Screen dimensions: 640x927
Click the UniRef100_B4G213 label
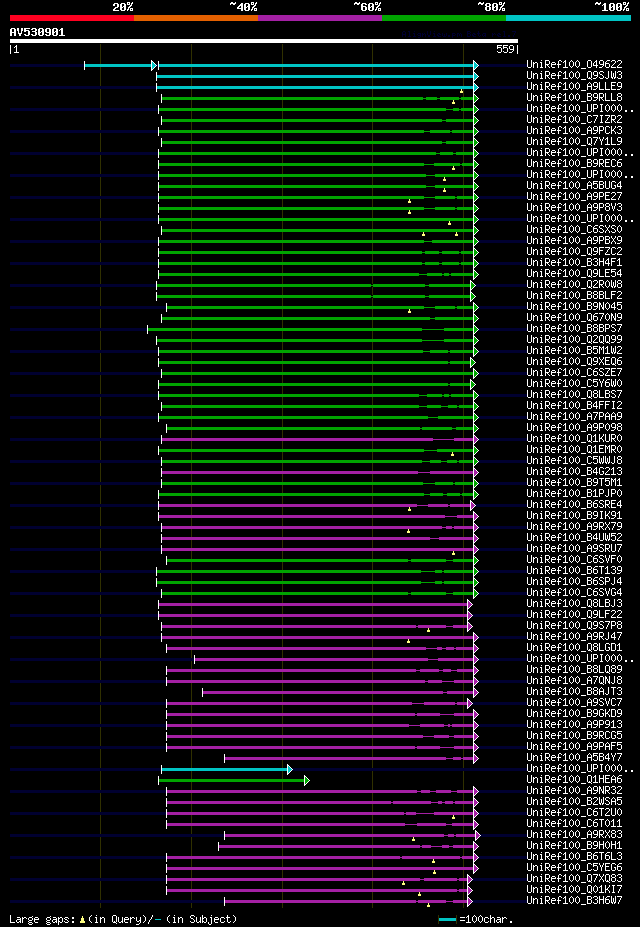[574, 472]
